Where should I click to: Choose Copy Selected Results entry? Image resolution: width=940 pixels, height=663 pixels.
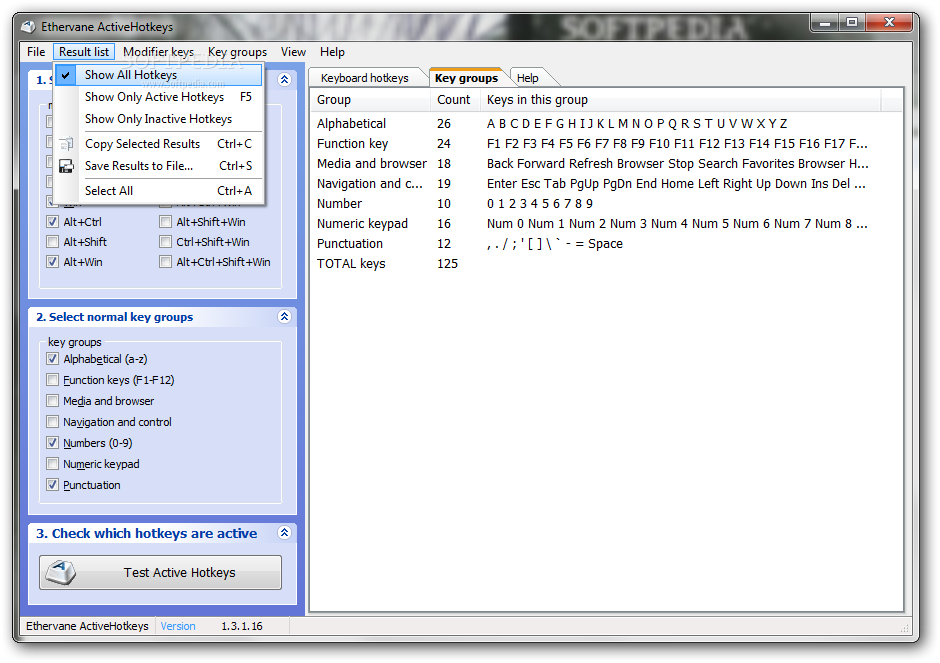tap(159, 144)
